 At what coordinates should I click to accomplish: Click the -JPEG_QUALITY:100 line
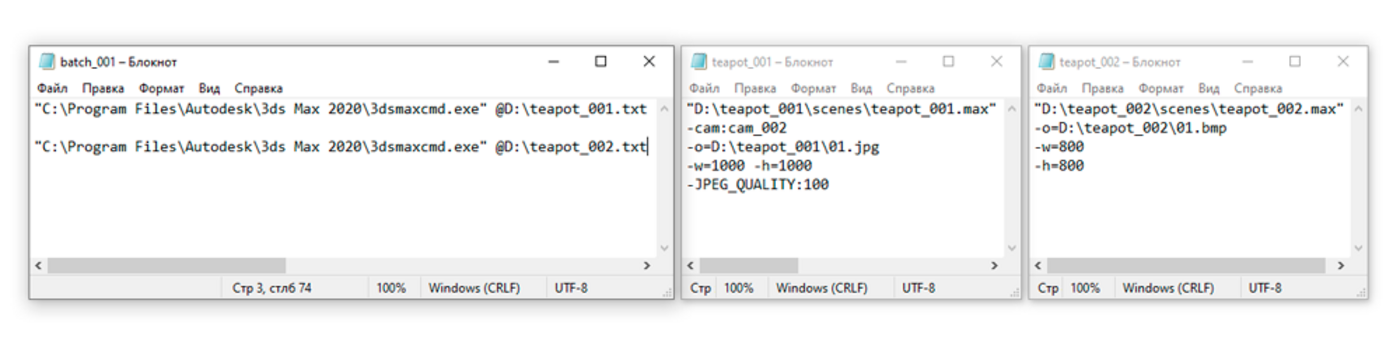coord(758,185)
